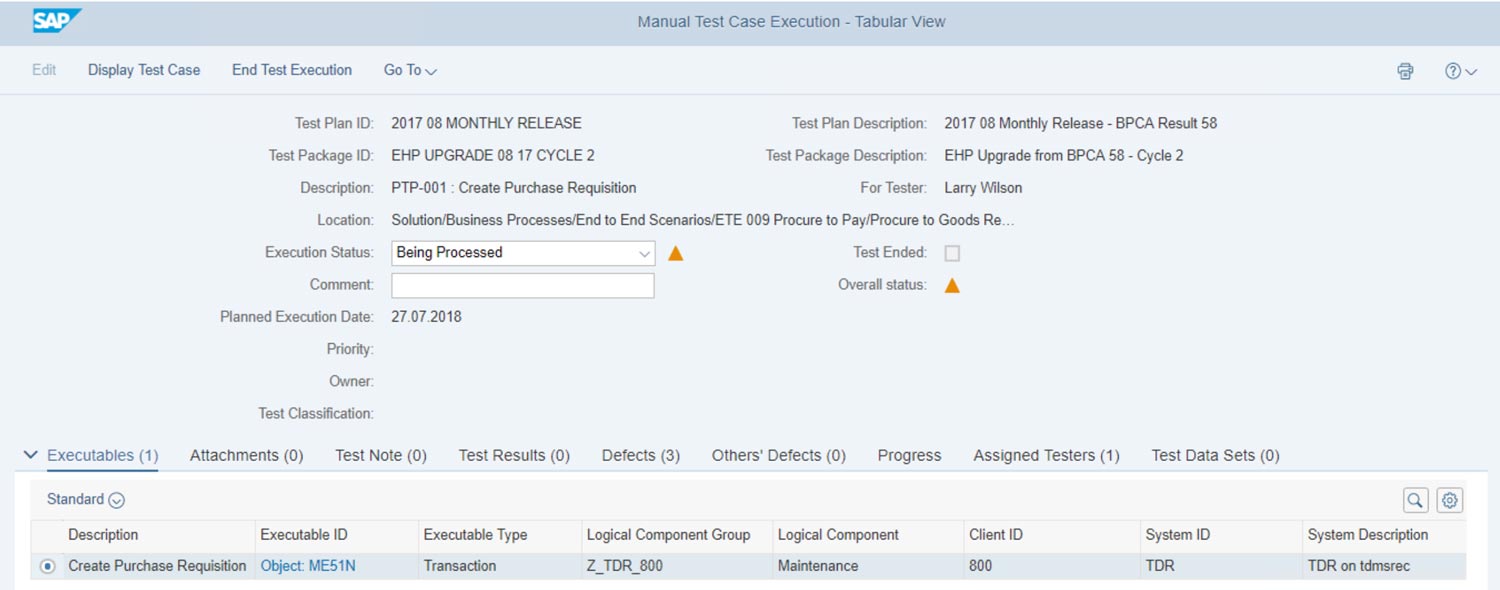Click the orange Execution Status warning triangle

(x=675, y=253)
